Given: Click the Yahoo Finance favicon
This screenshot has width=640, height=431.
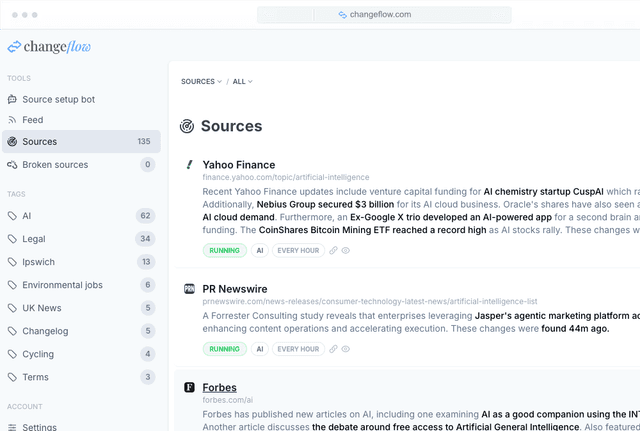Looking at the screenshot, I should click(x=189, y=164).
